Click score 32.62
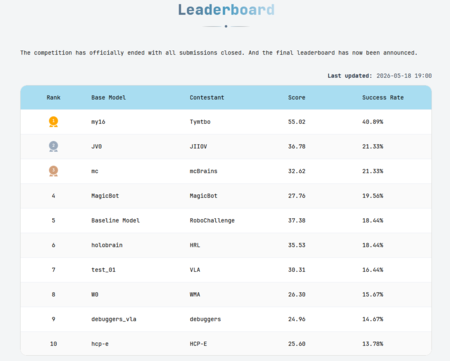The image size is (450, 361). [297, 171]
